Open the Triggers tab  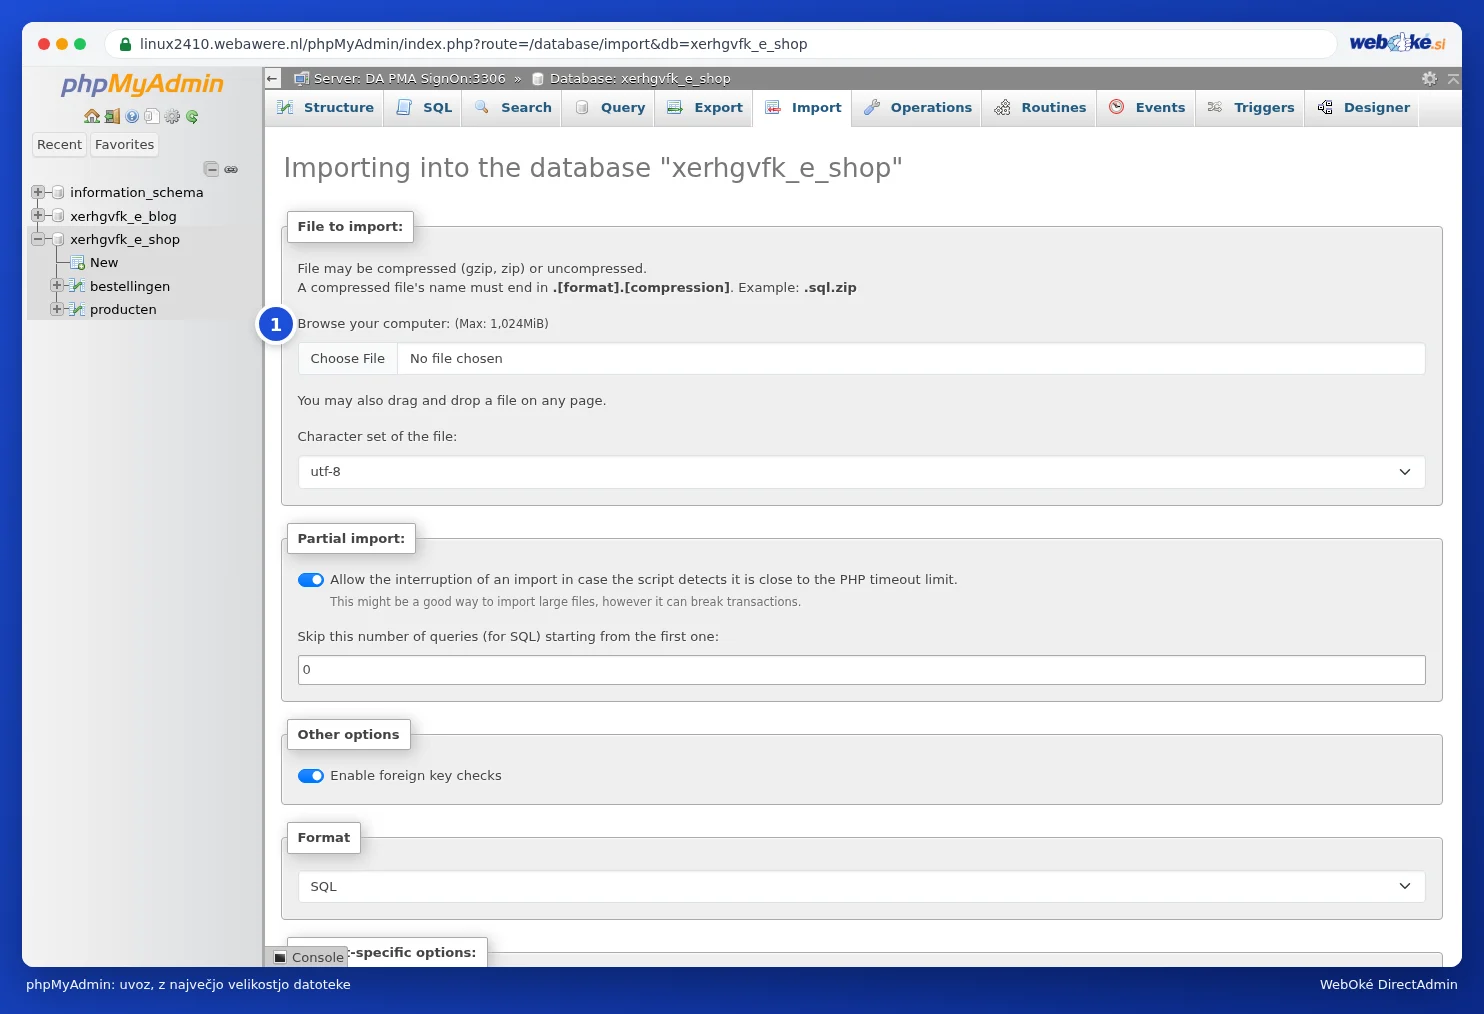[1250, 108]
